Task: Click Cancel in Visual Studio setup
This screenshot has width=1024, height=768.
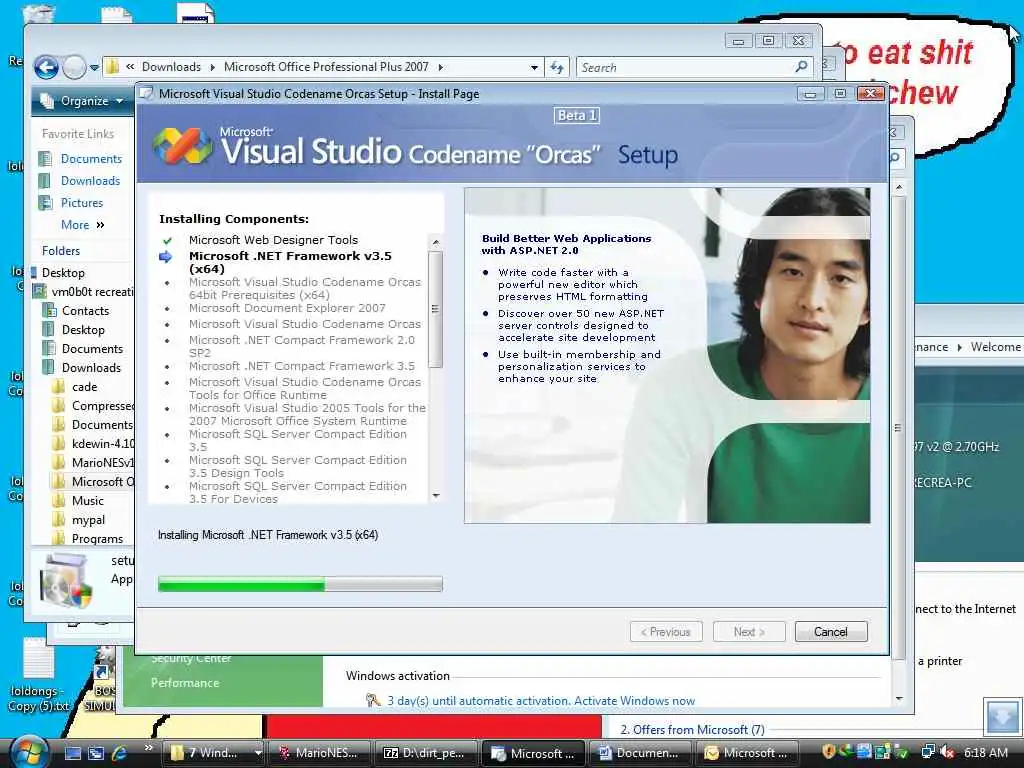Action: click(x=831, y=632)
